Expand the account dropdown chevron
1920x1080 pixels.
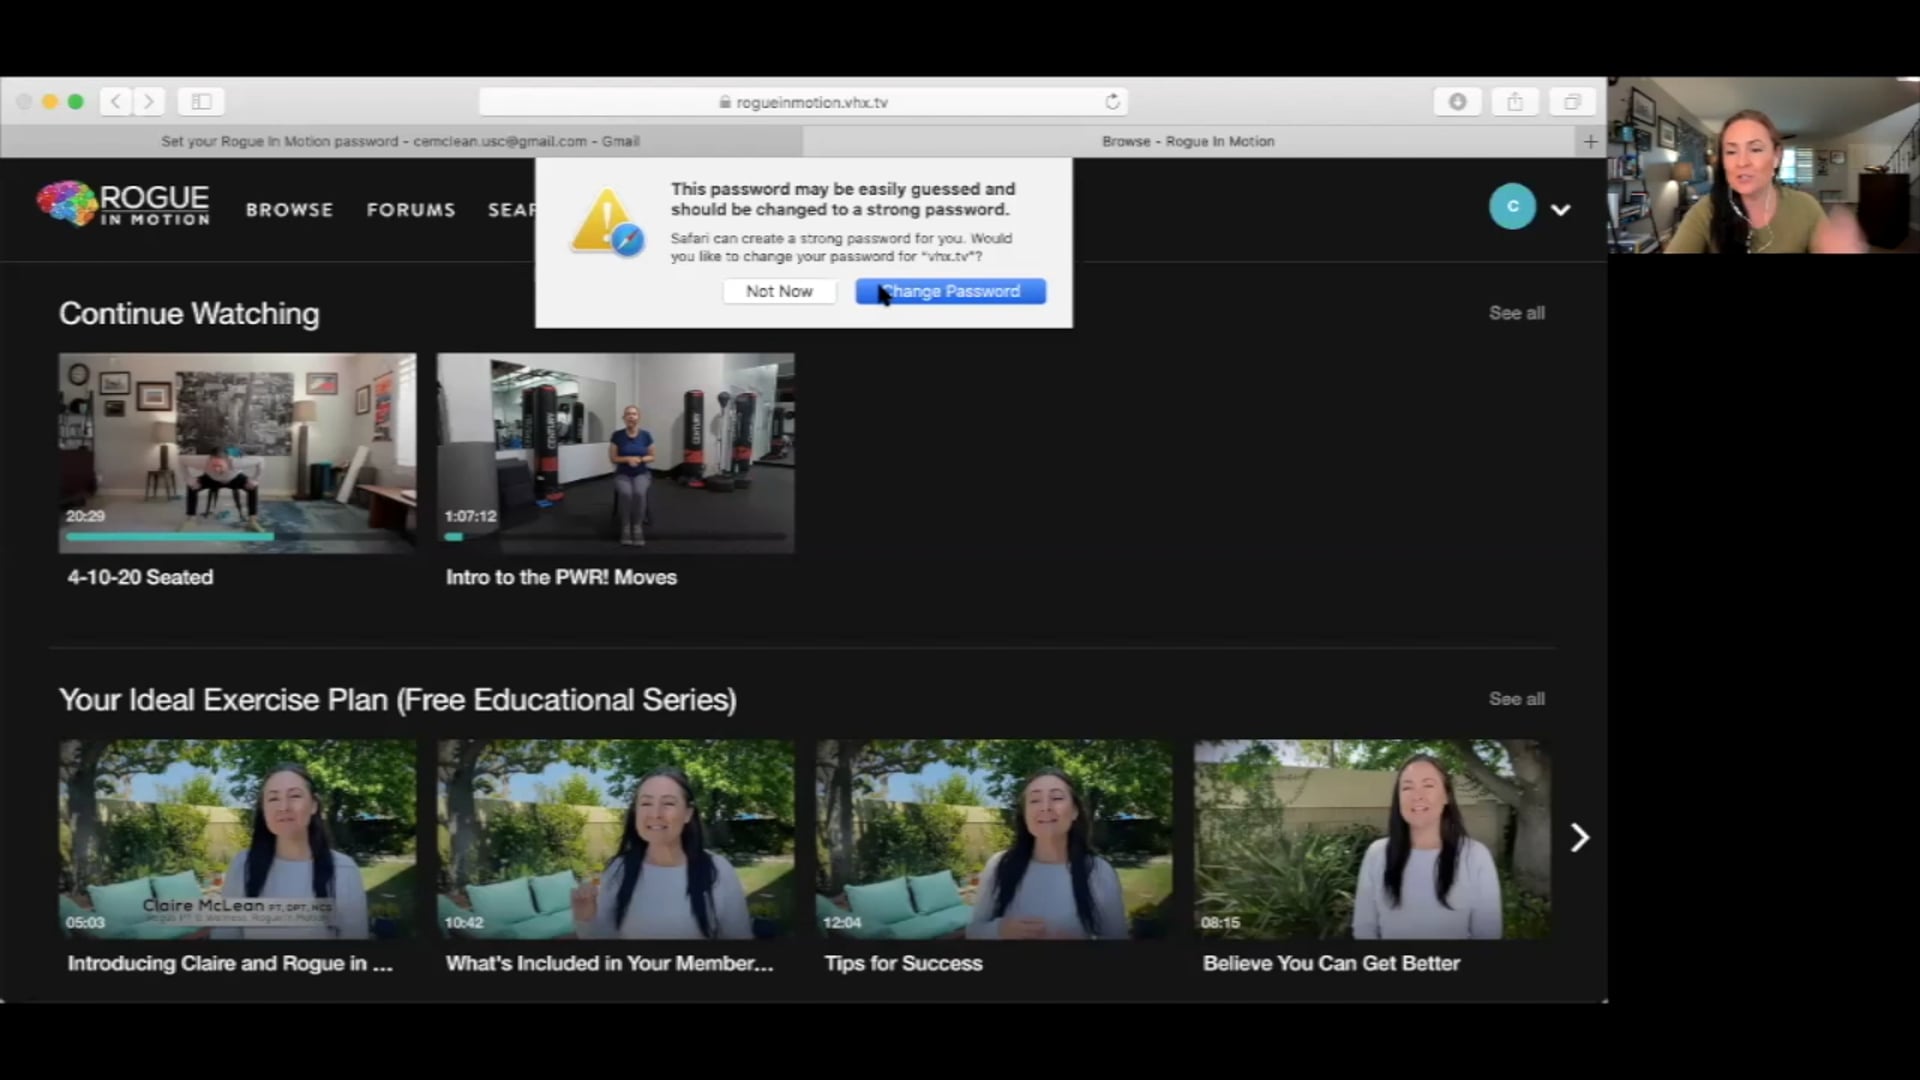click(1560, 210)
